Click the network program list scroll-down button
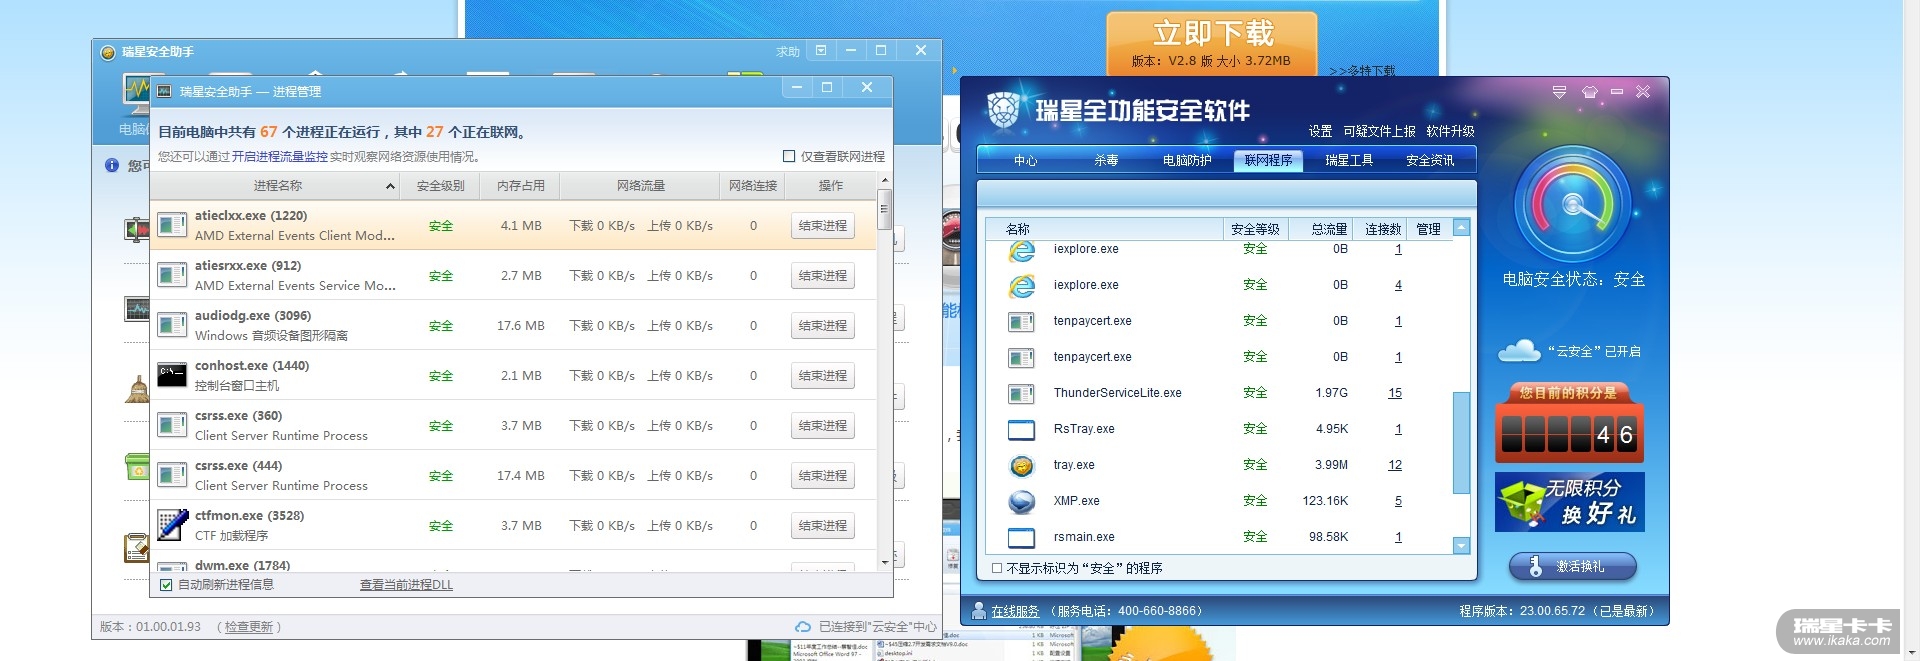This screenshot has height=661, width=1920. coord(1461,546)
